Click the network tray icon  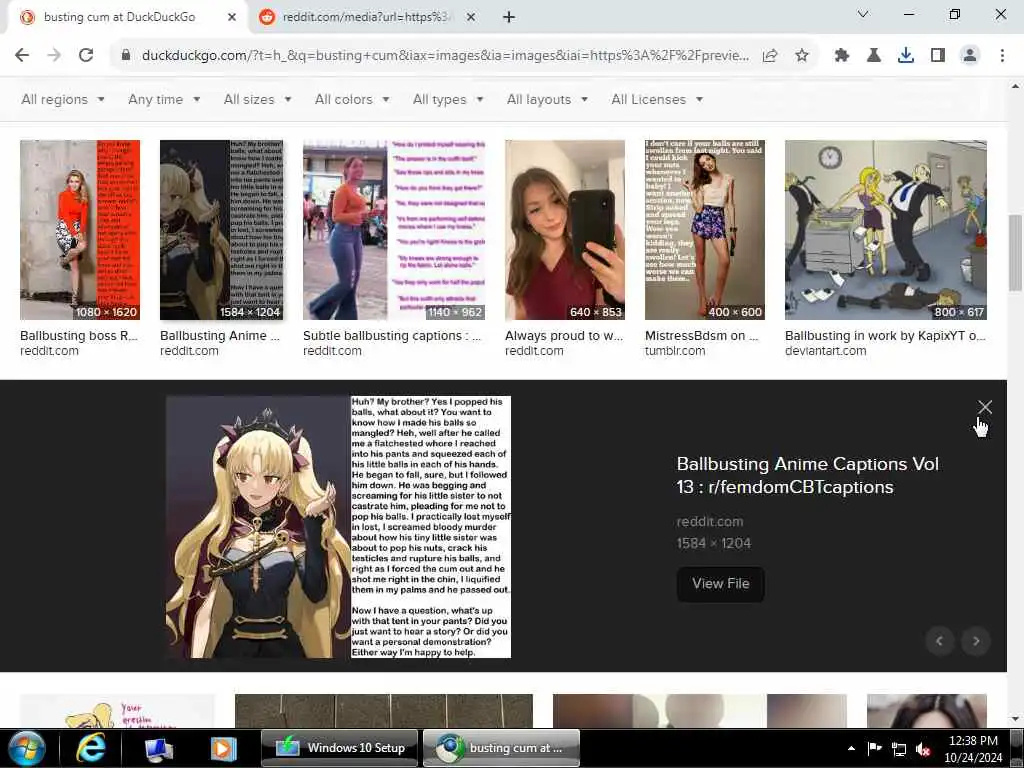pyautogui.click(x=899, y=749)
